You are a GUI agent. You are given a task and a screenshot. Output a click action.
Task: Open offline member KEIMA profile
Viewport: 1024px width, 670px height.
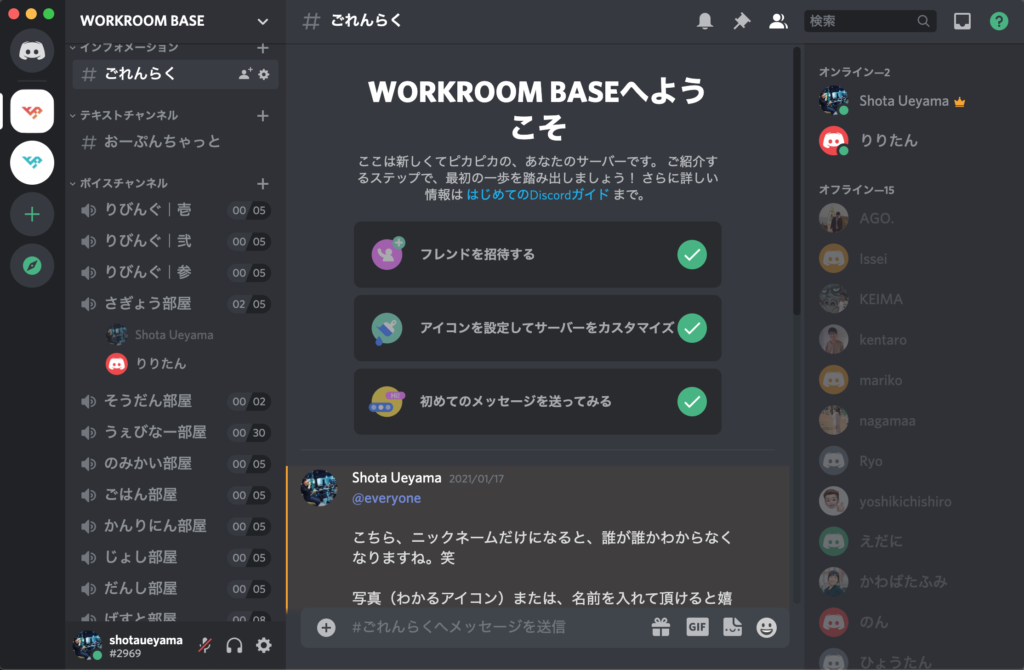[908, 300]
